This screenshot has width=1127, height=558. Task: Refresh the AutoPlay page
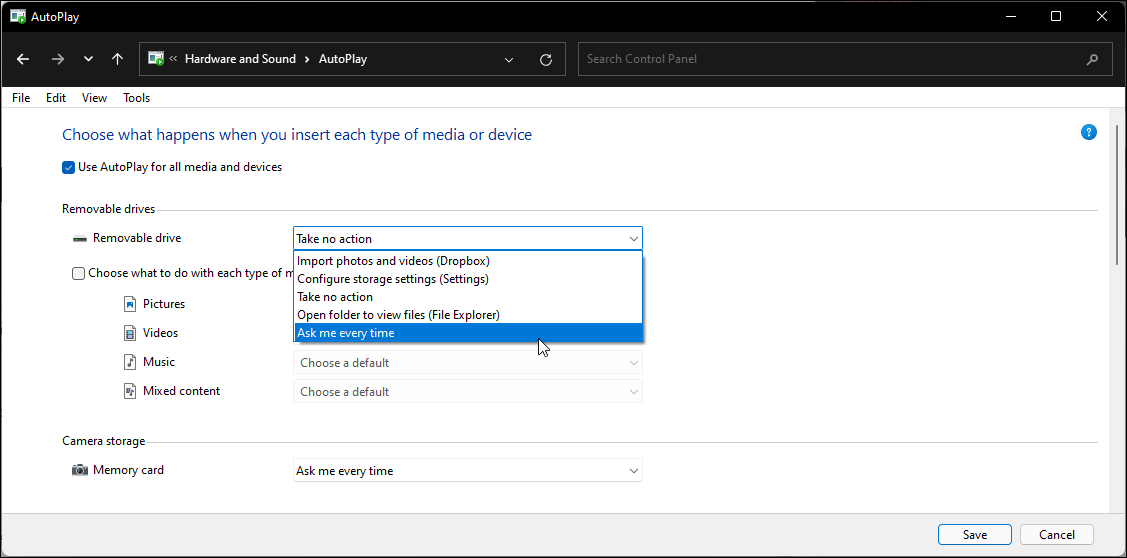pos(545,59)
